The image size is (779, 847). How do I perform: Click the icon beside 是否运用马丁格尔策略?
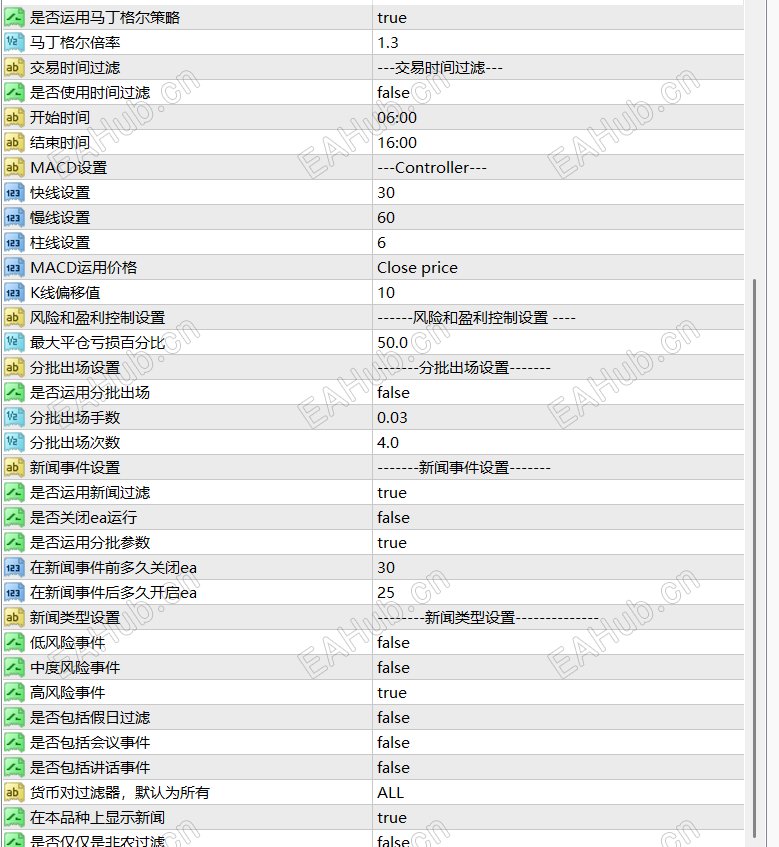pos(14,17)
